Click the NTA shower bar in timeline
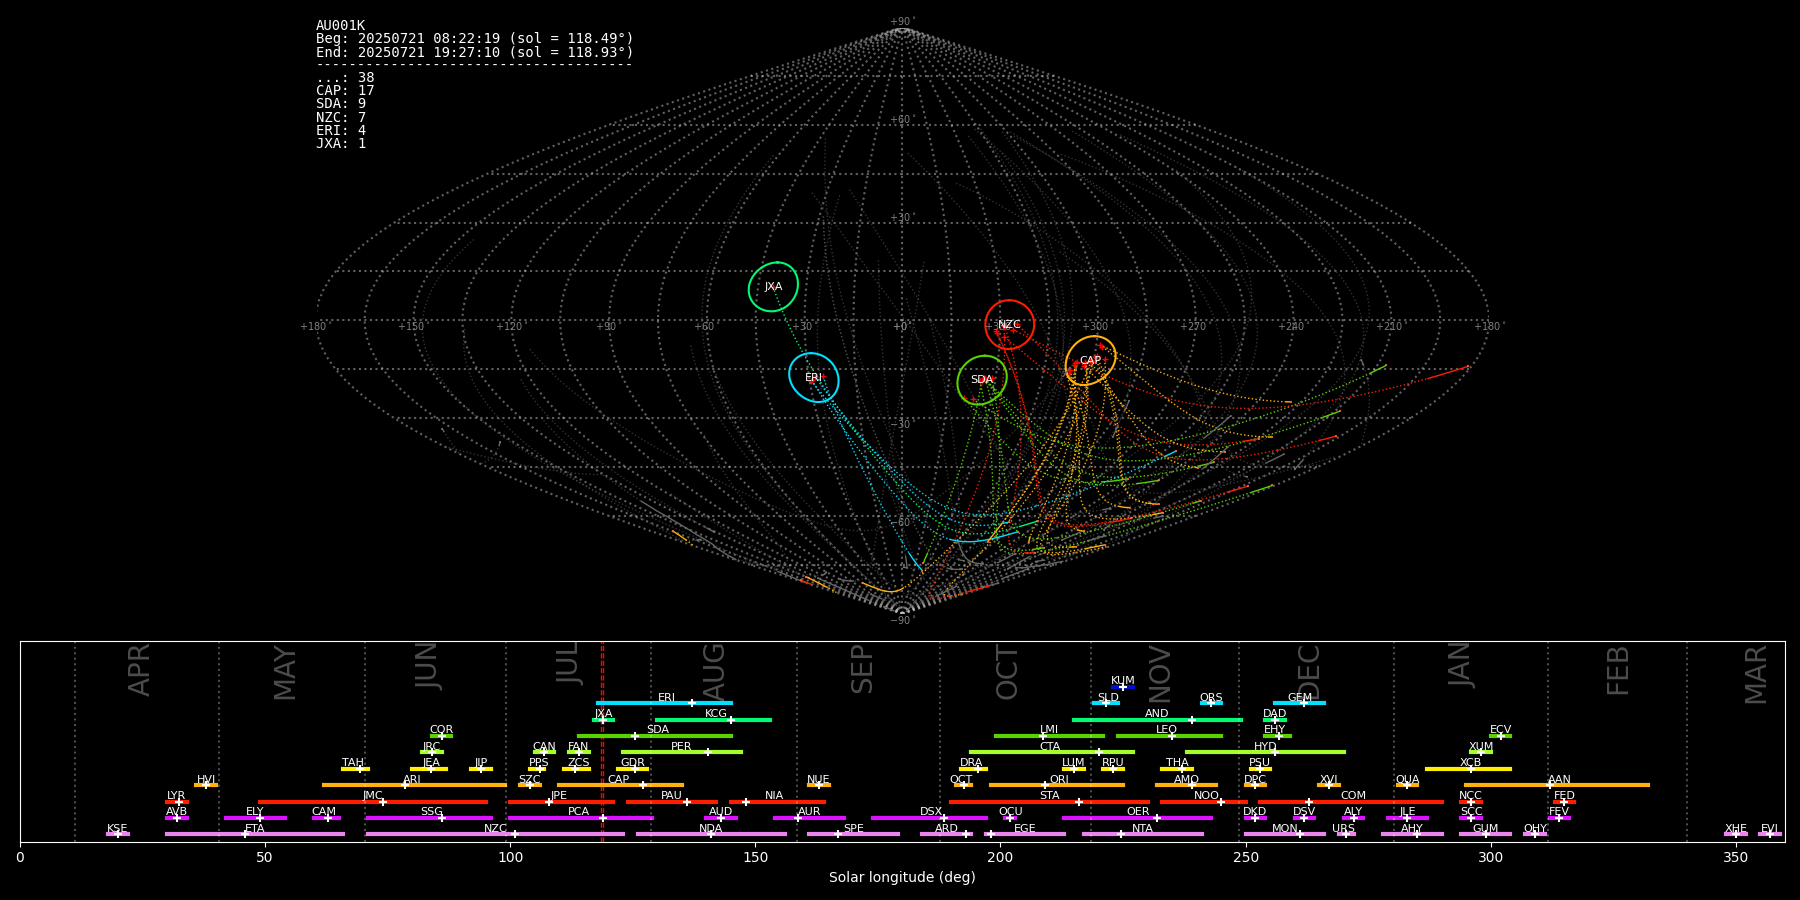This screenshot has height=900, width=1800. [x=1142, y=834]
